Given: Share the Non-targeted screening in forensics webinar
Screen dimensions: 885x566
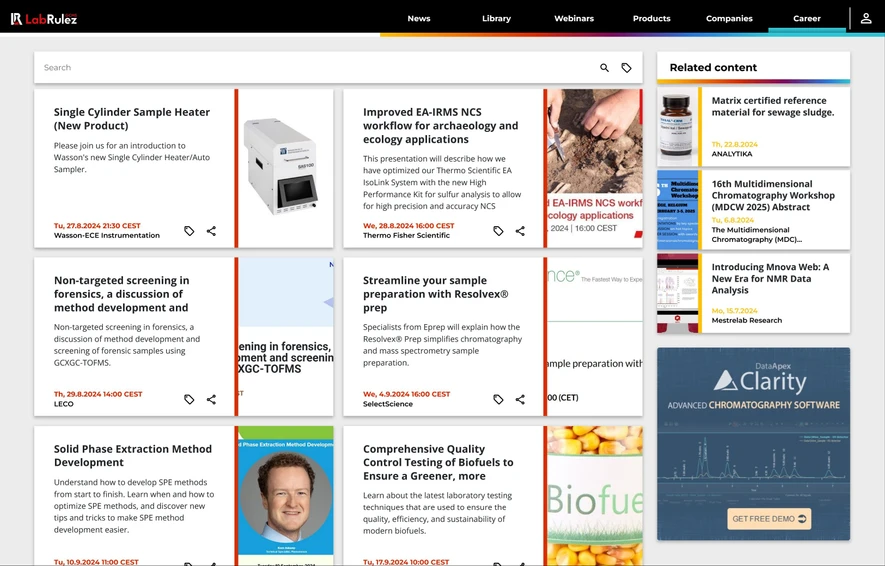Looking at the screenshot, I should click(211, 400).
